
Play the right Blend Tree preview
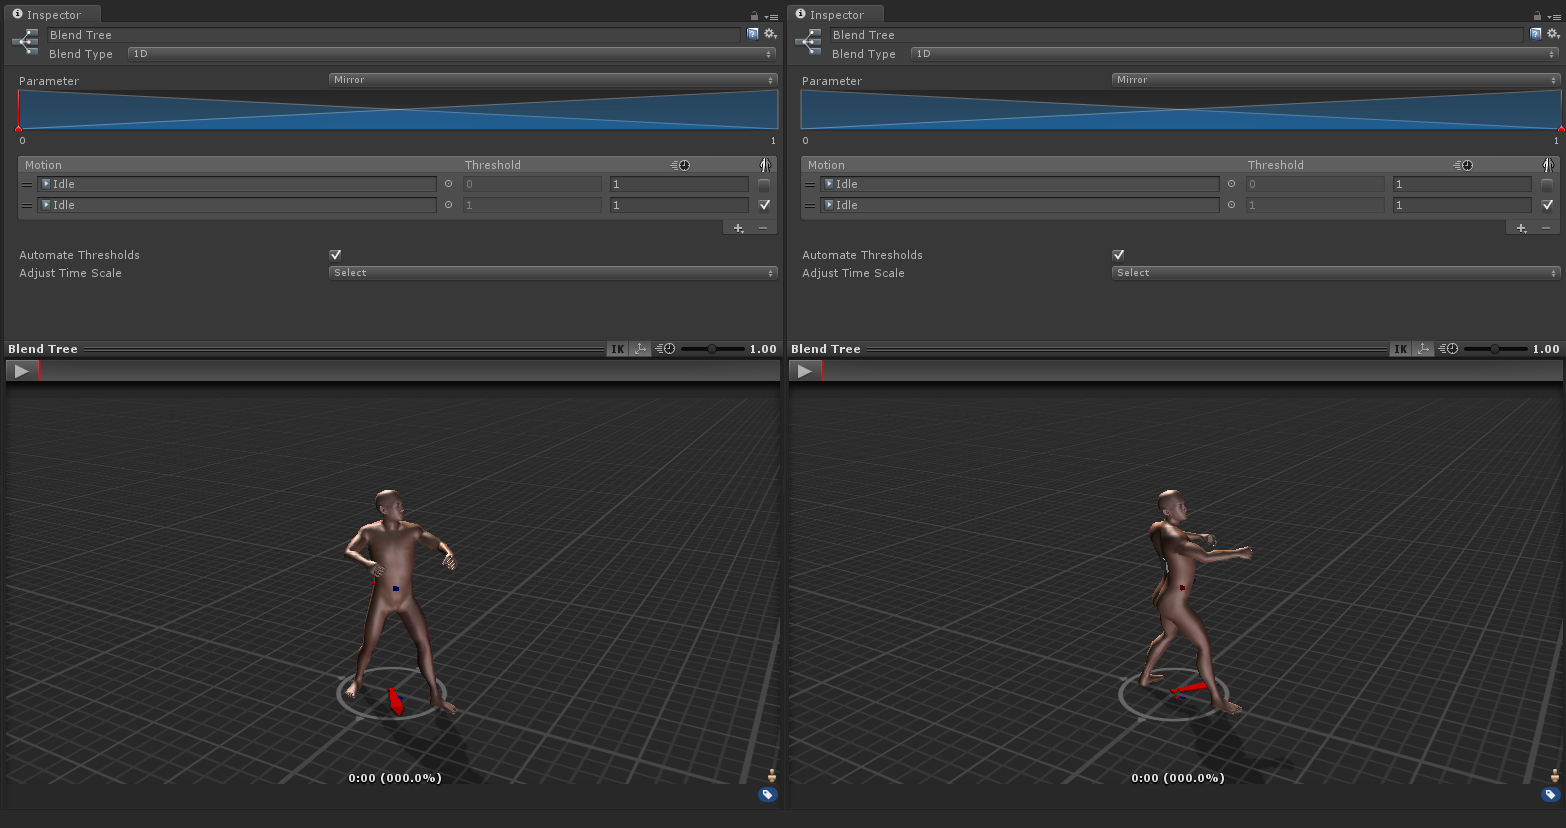coord(804,371)
